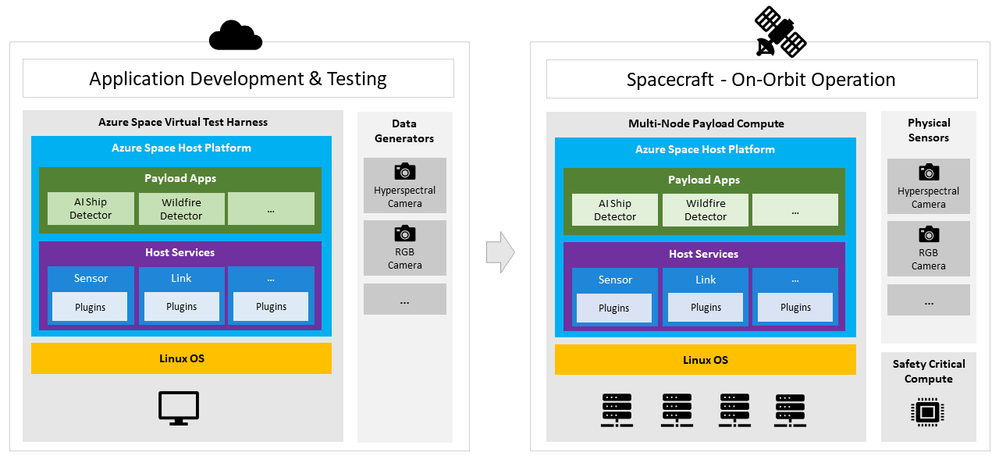Click Plugins box under Sensor in spacecraft panel
Viewport: 999px width, 460px height.
(x=614, y=308)
